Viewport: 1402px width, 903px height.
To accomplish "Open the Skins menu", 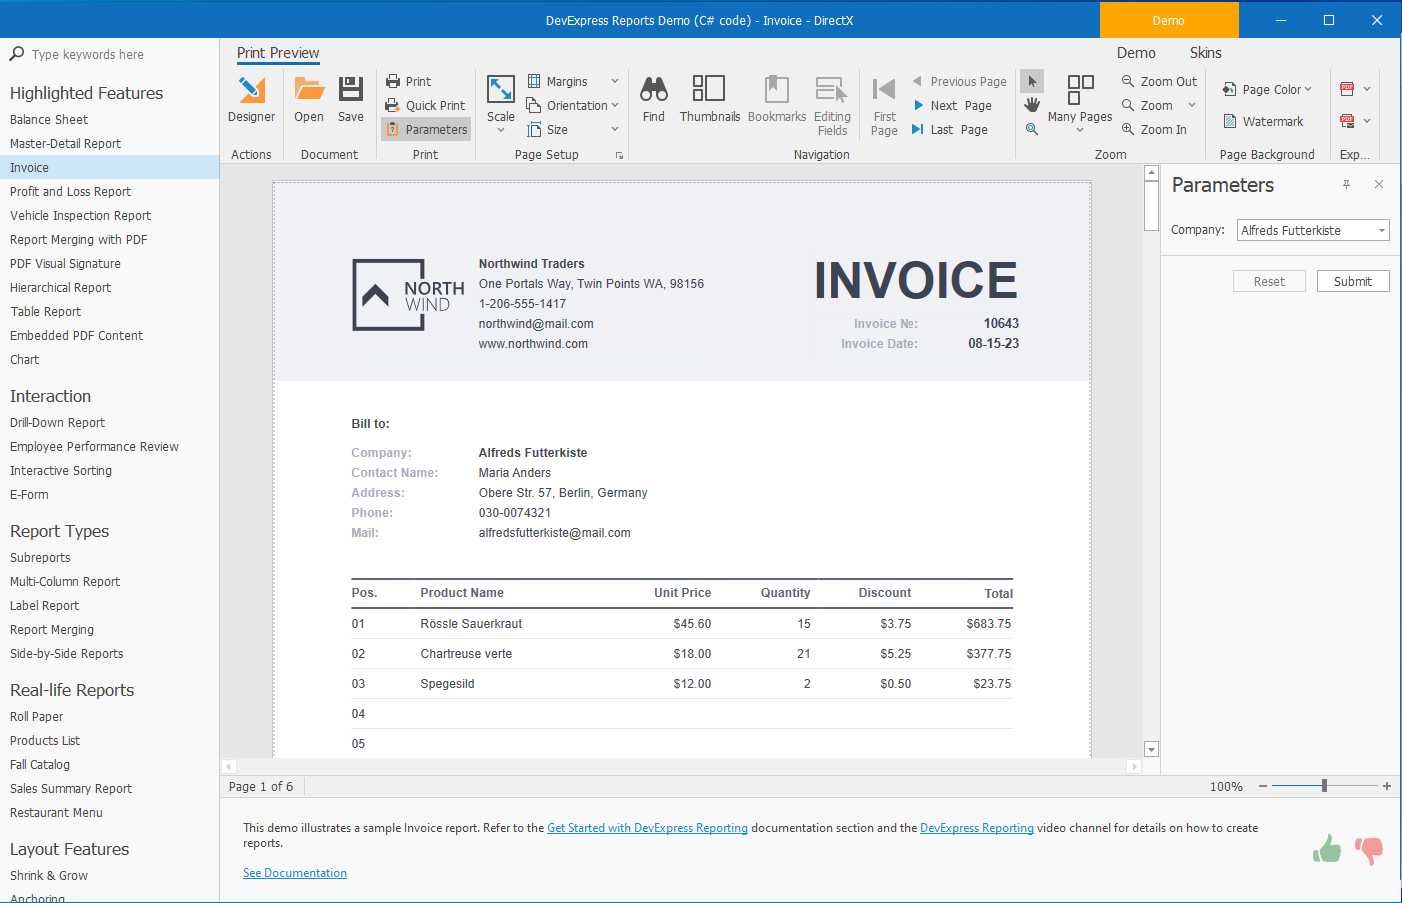I will (x=1205, y=53).
